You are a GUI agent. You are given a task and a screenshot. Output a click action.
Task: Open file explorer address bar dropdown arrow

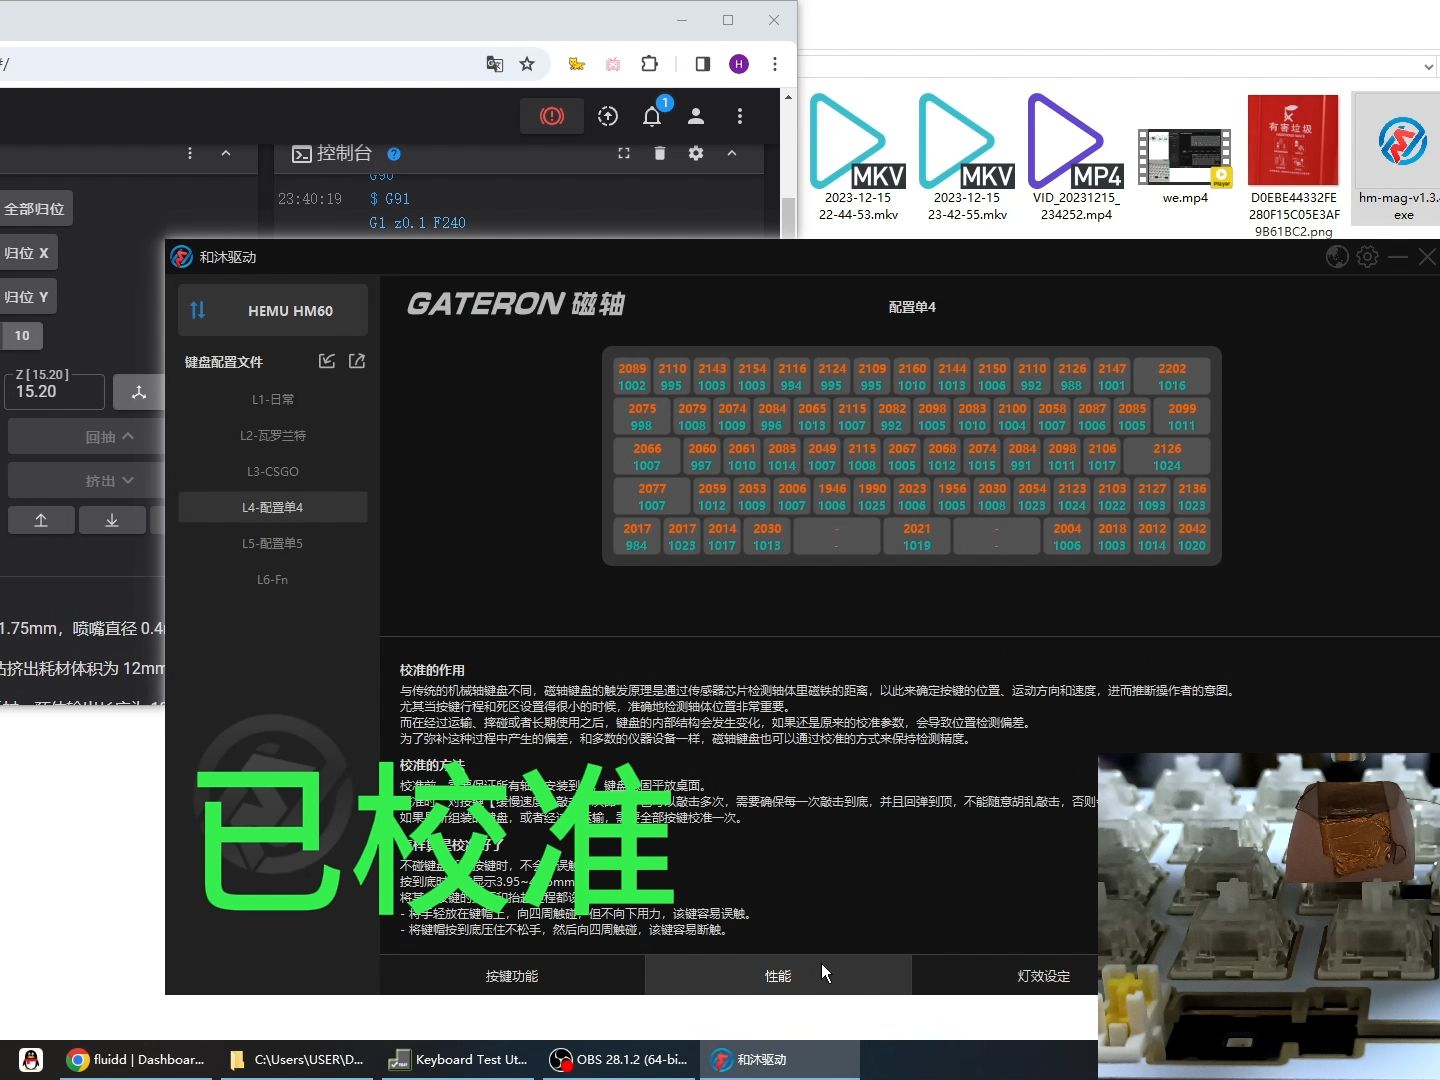click(1428, 66)
